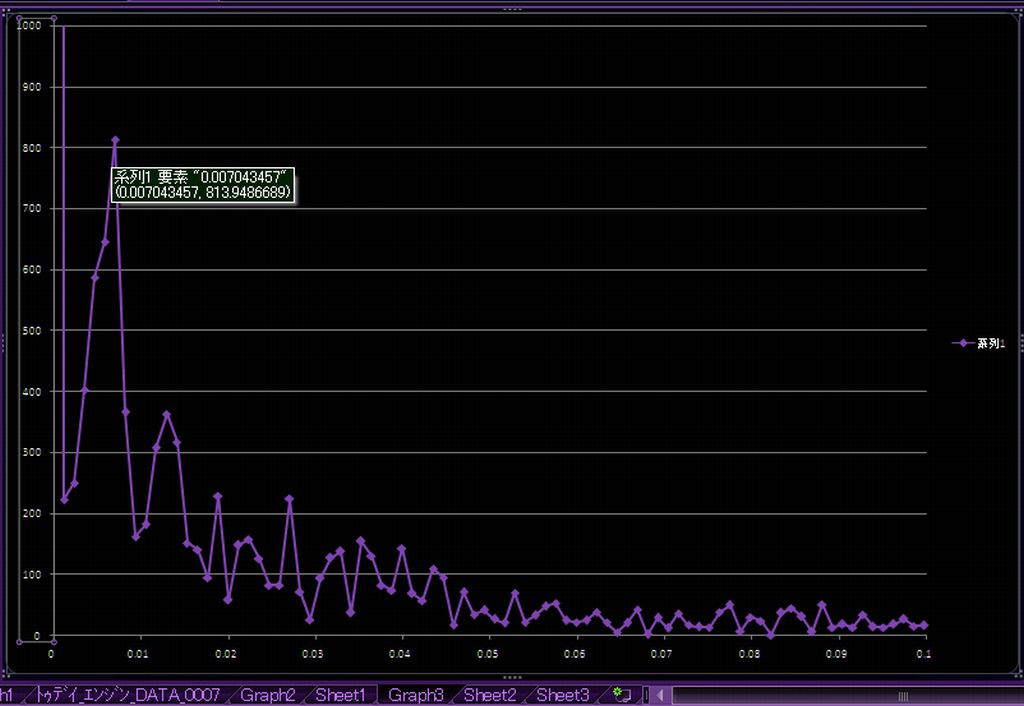The image size is (1024, 706).
Task: Open the Sheet3 tab
Action: tap(562, 694)
